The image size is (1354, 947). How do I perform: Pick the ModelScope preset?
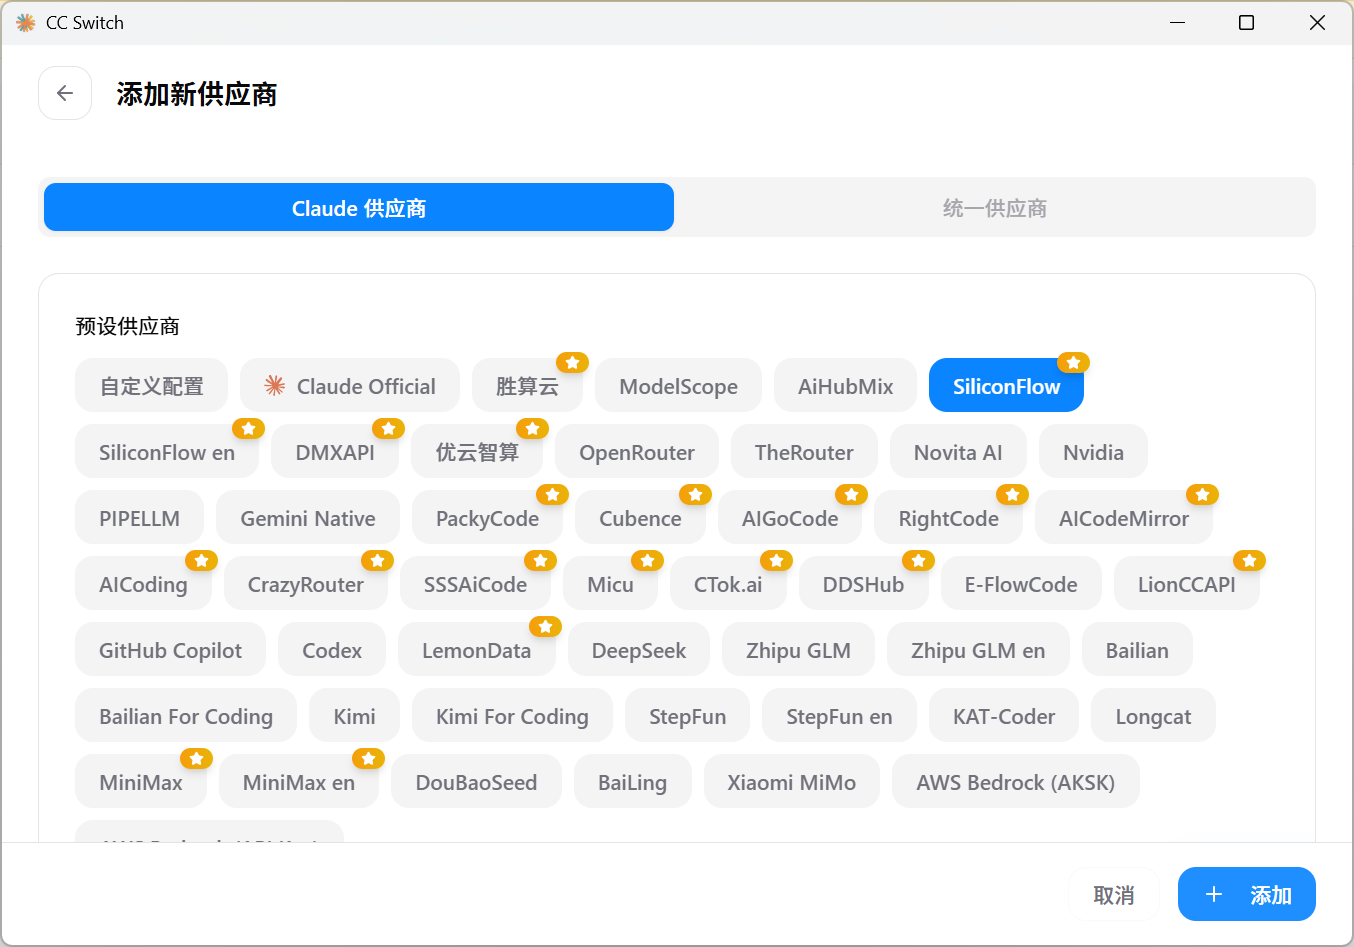tap(678, 385)
